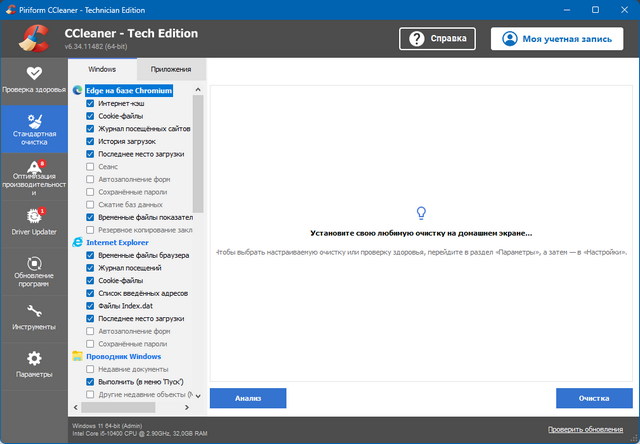Collapse the Internet Explorer group header
640x444 pixels.
[x=116, y=242]
